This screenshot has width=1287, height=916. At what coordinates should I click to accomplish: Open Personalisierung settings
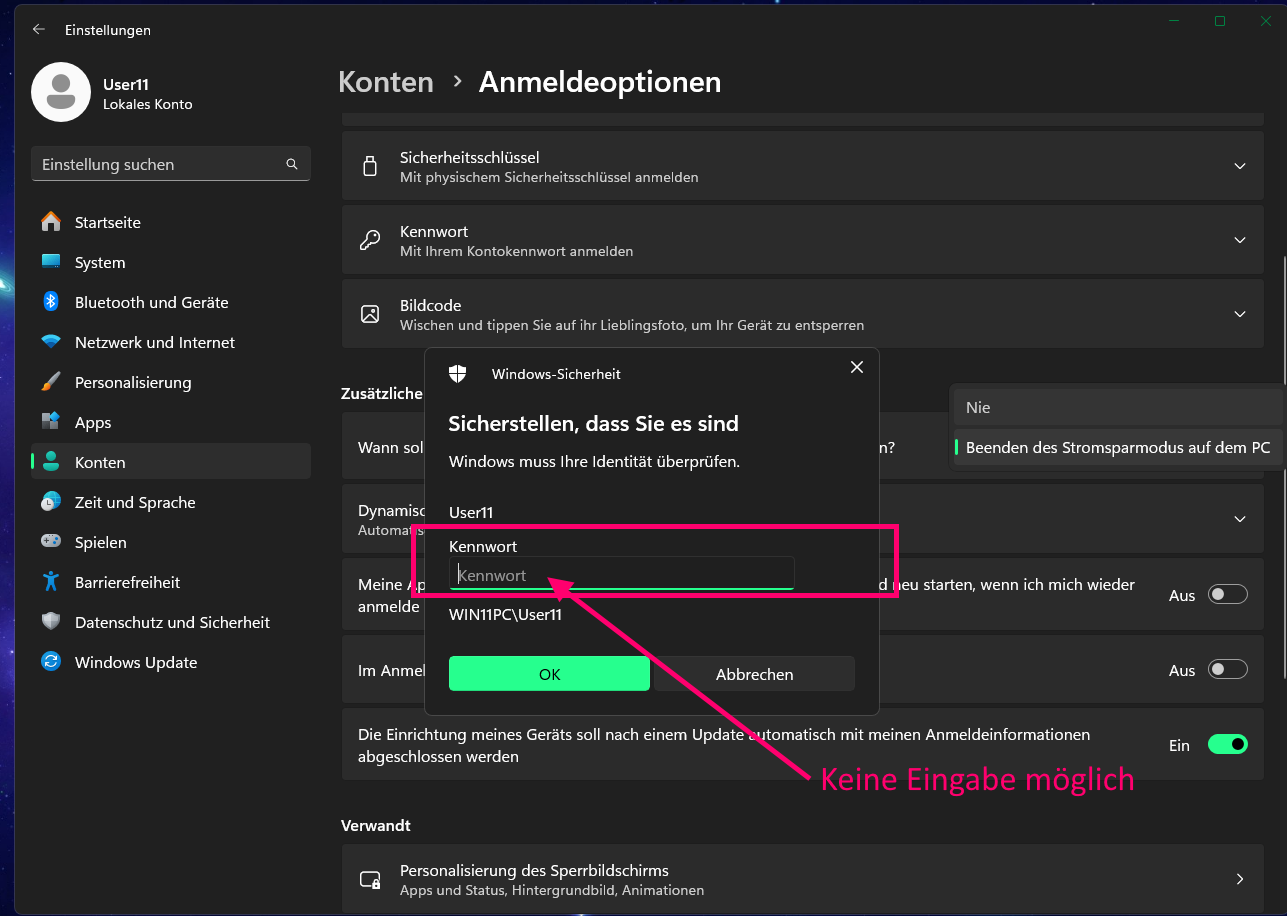(171, 382)
